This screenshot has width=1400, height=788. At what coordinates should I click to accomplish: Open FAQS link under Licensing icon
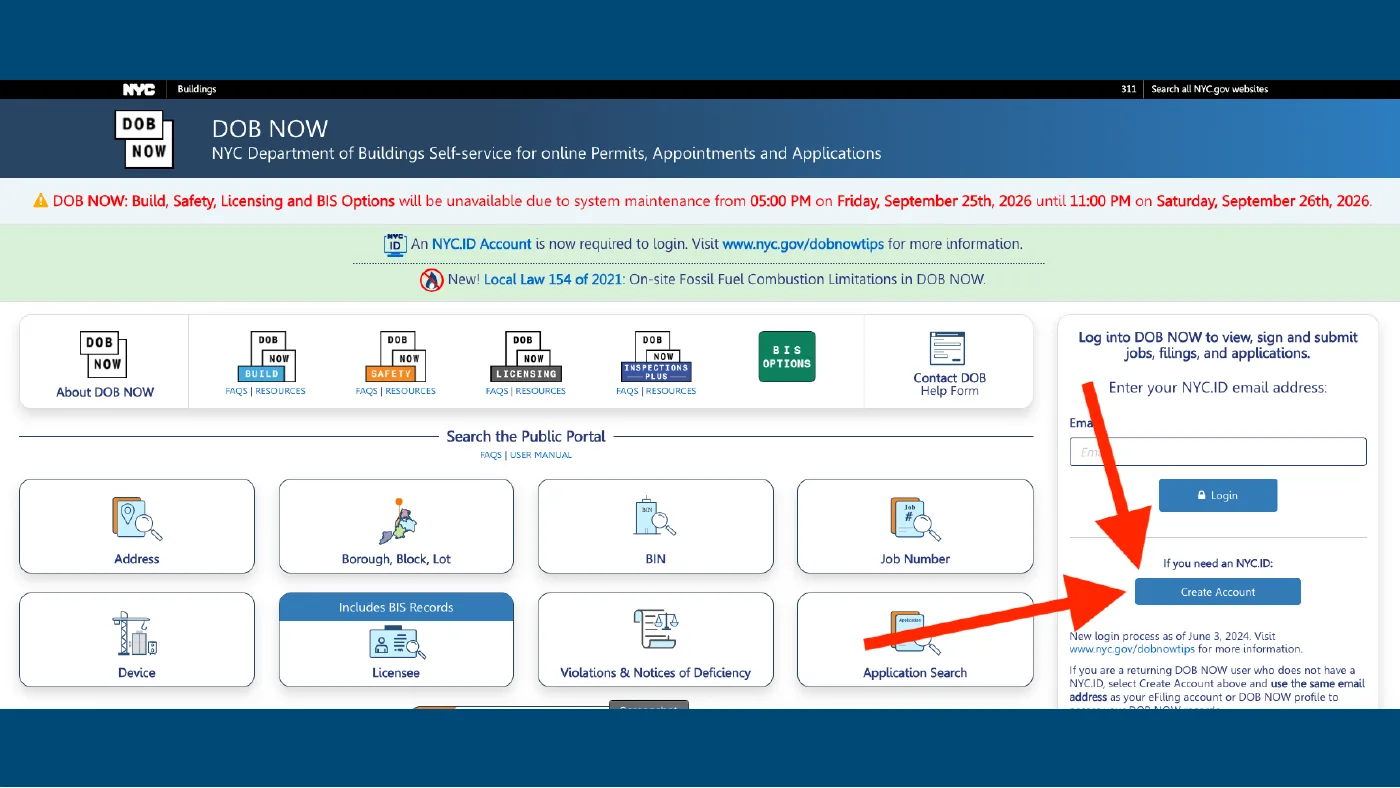tap(496, 391)
